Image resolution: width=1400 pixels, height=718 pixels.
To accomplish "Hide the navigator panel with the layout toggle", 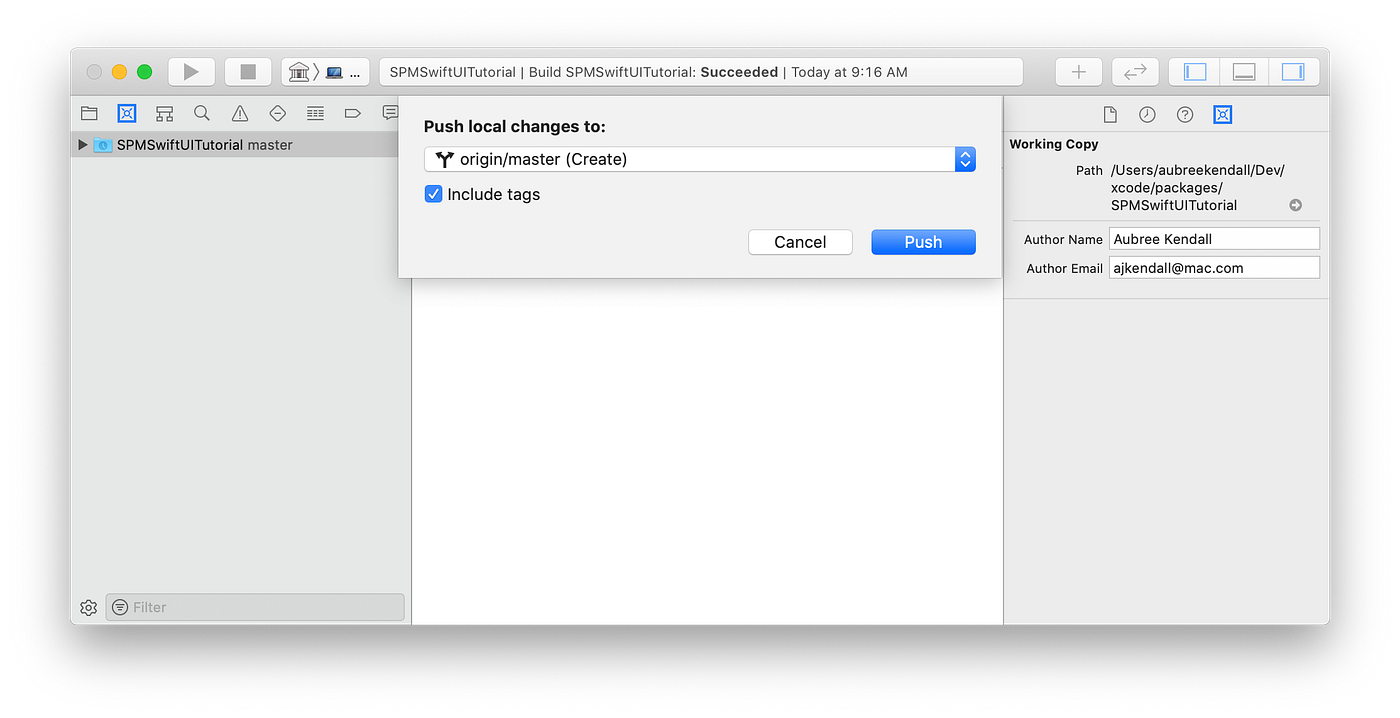I will [x=1194, y=71].
